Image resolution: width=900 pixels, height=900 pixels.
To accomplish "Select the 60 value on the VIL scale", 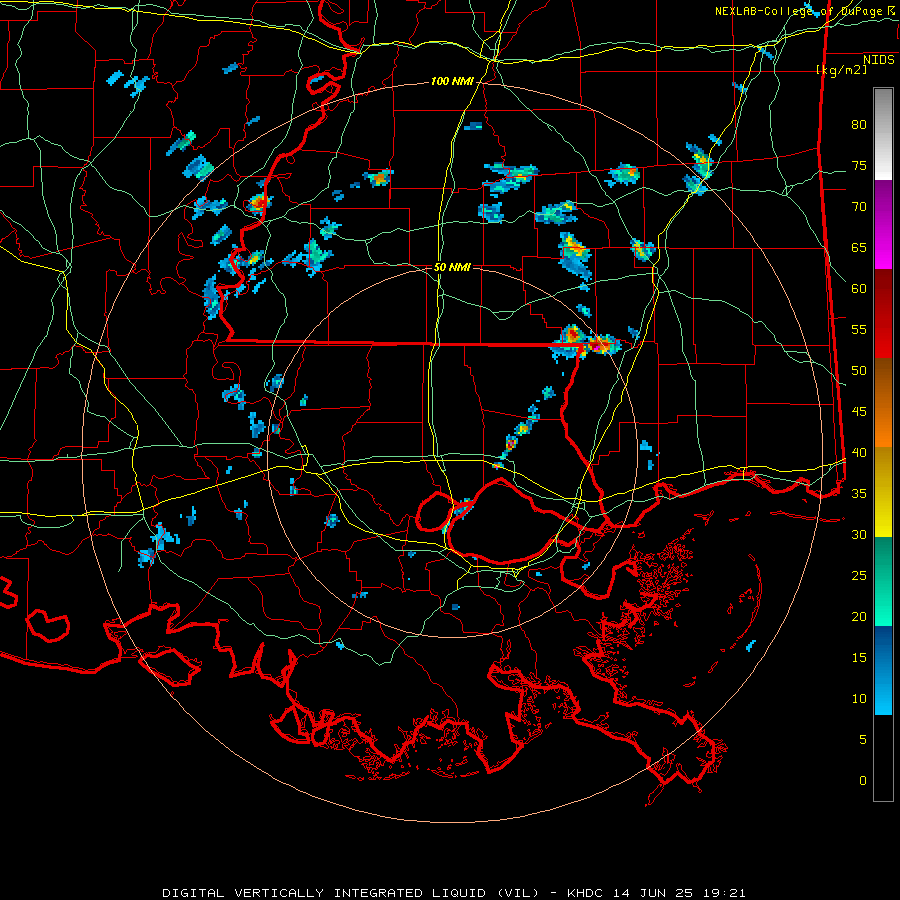I will [x=859, y=289].
